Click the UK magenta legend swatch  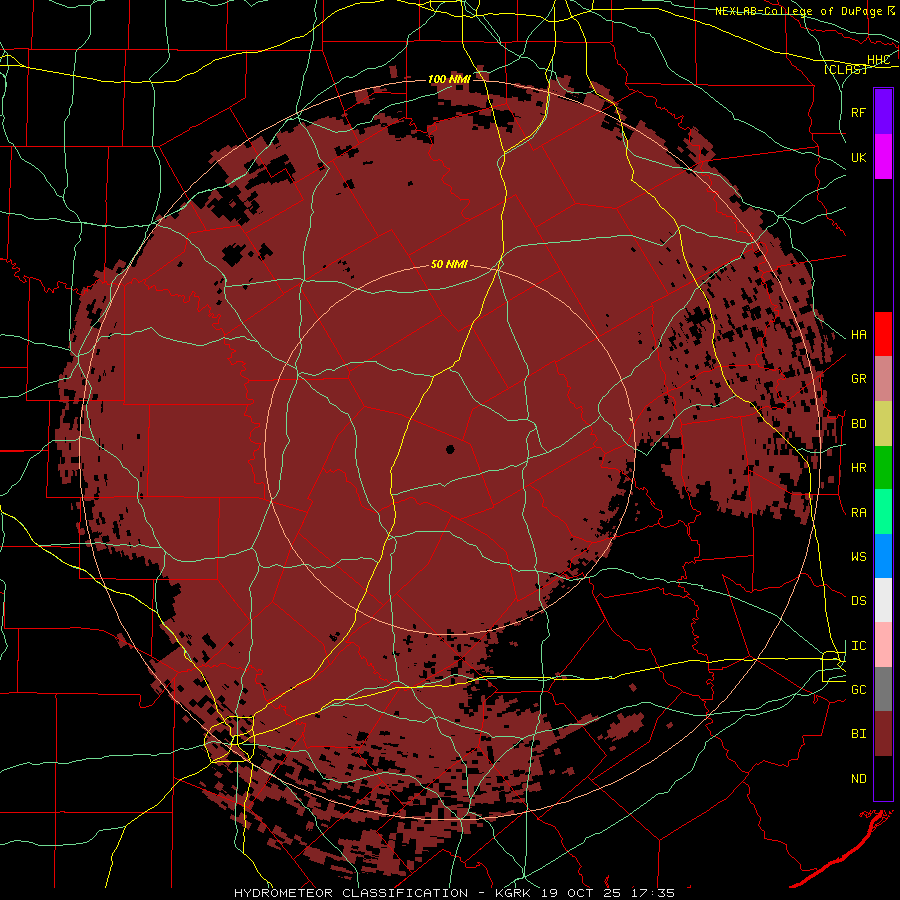883,157
